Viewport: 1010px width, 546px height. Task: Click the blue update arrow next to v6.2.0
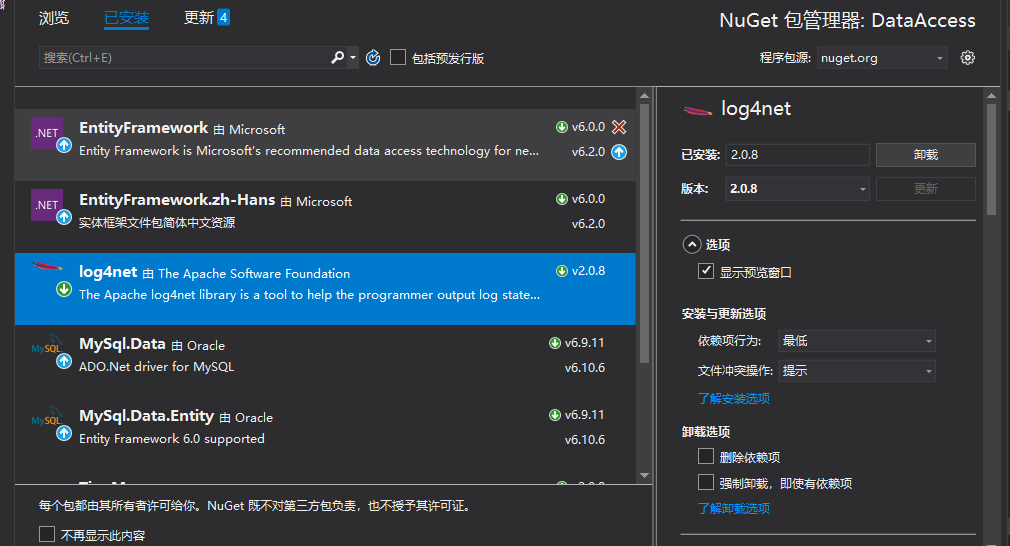point(619,152)
